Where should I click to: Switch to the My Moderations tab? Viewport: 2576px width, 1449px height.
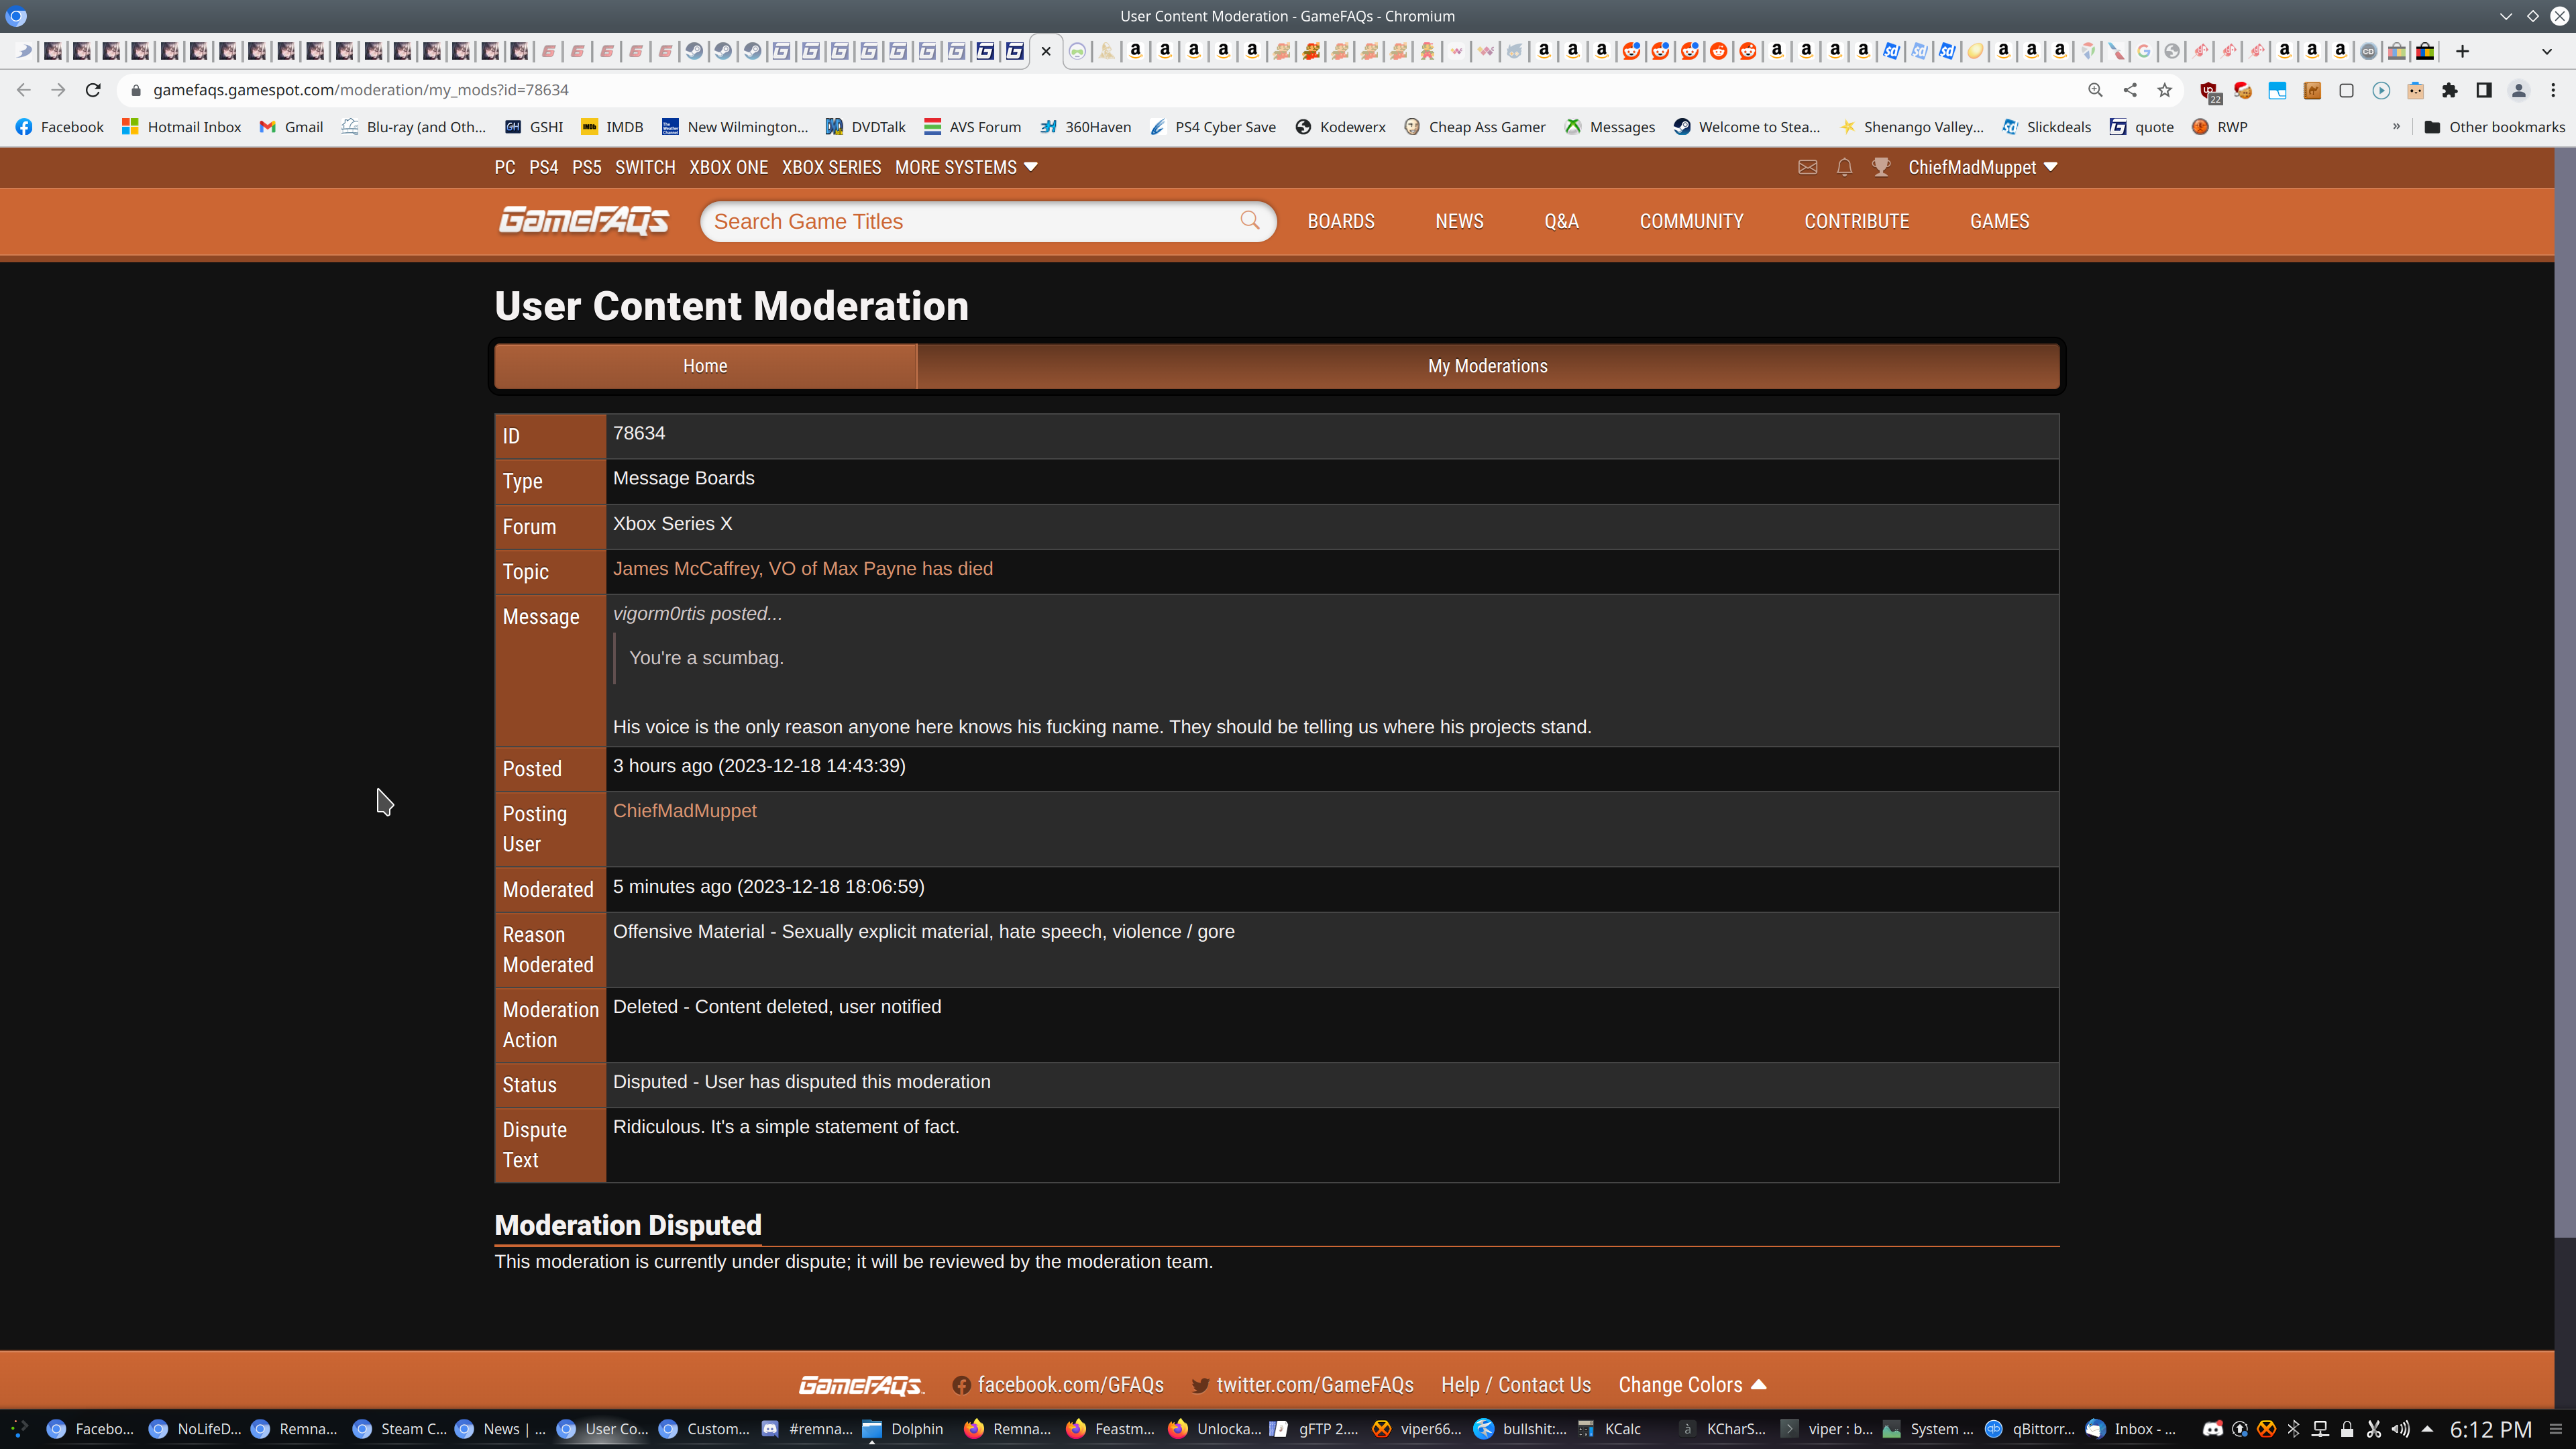[x=1487, y=366]
